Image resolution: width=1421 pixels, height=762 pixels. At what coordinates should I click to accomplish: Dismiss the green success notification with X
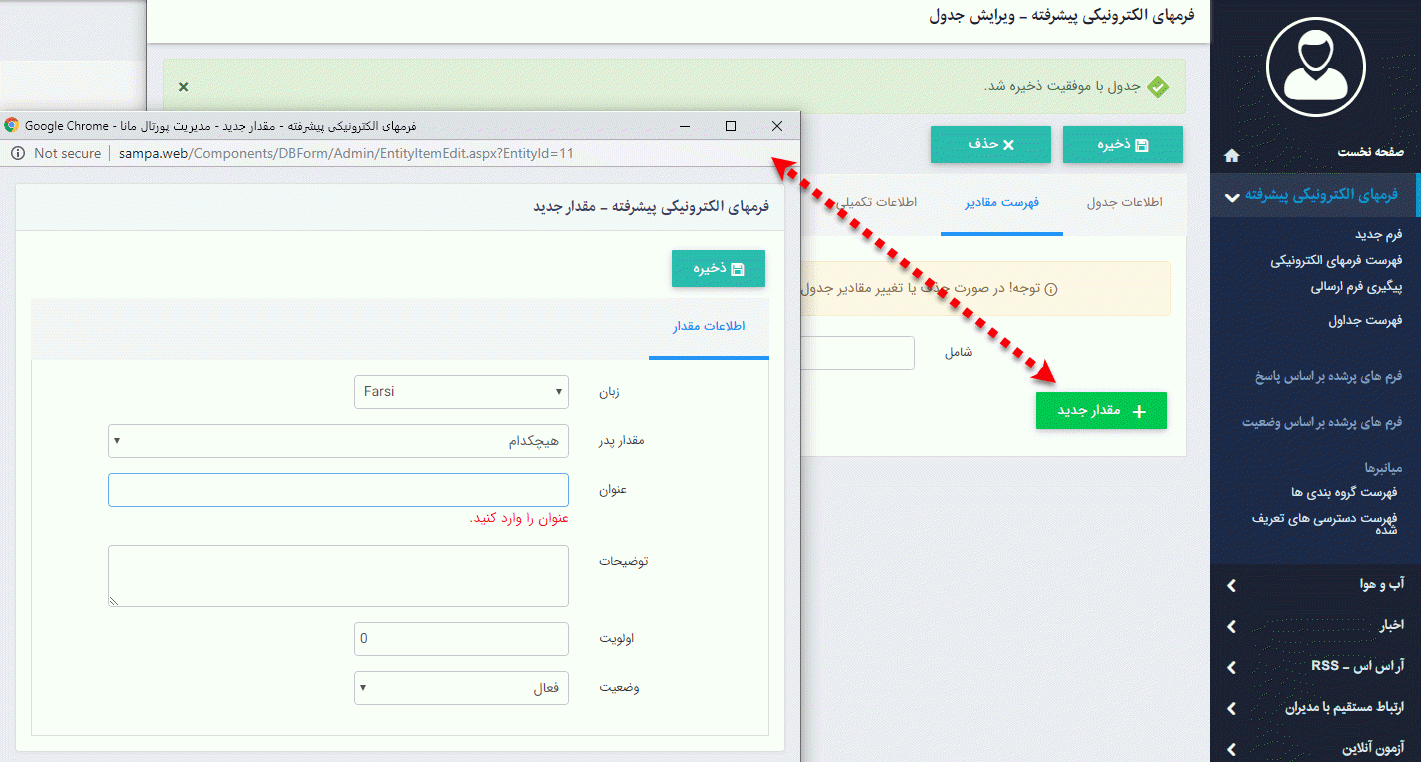click(183, 87)
